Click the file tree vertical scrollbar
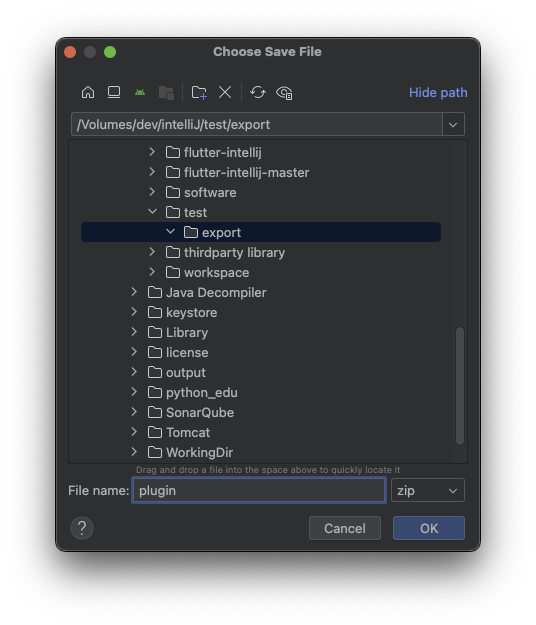This screenshot has height=625, width=536. point(460,385)
